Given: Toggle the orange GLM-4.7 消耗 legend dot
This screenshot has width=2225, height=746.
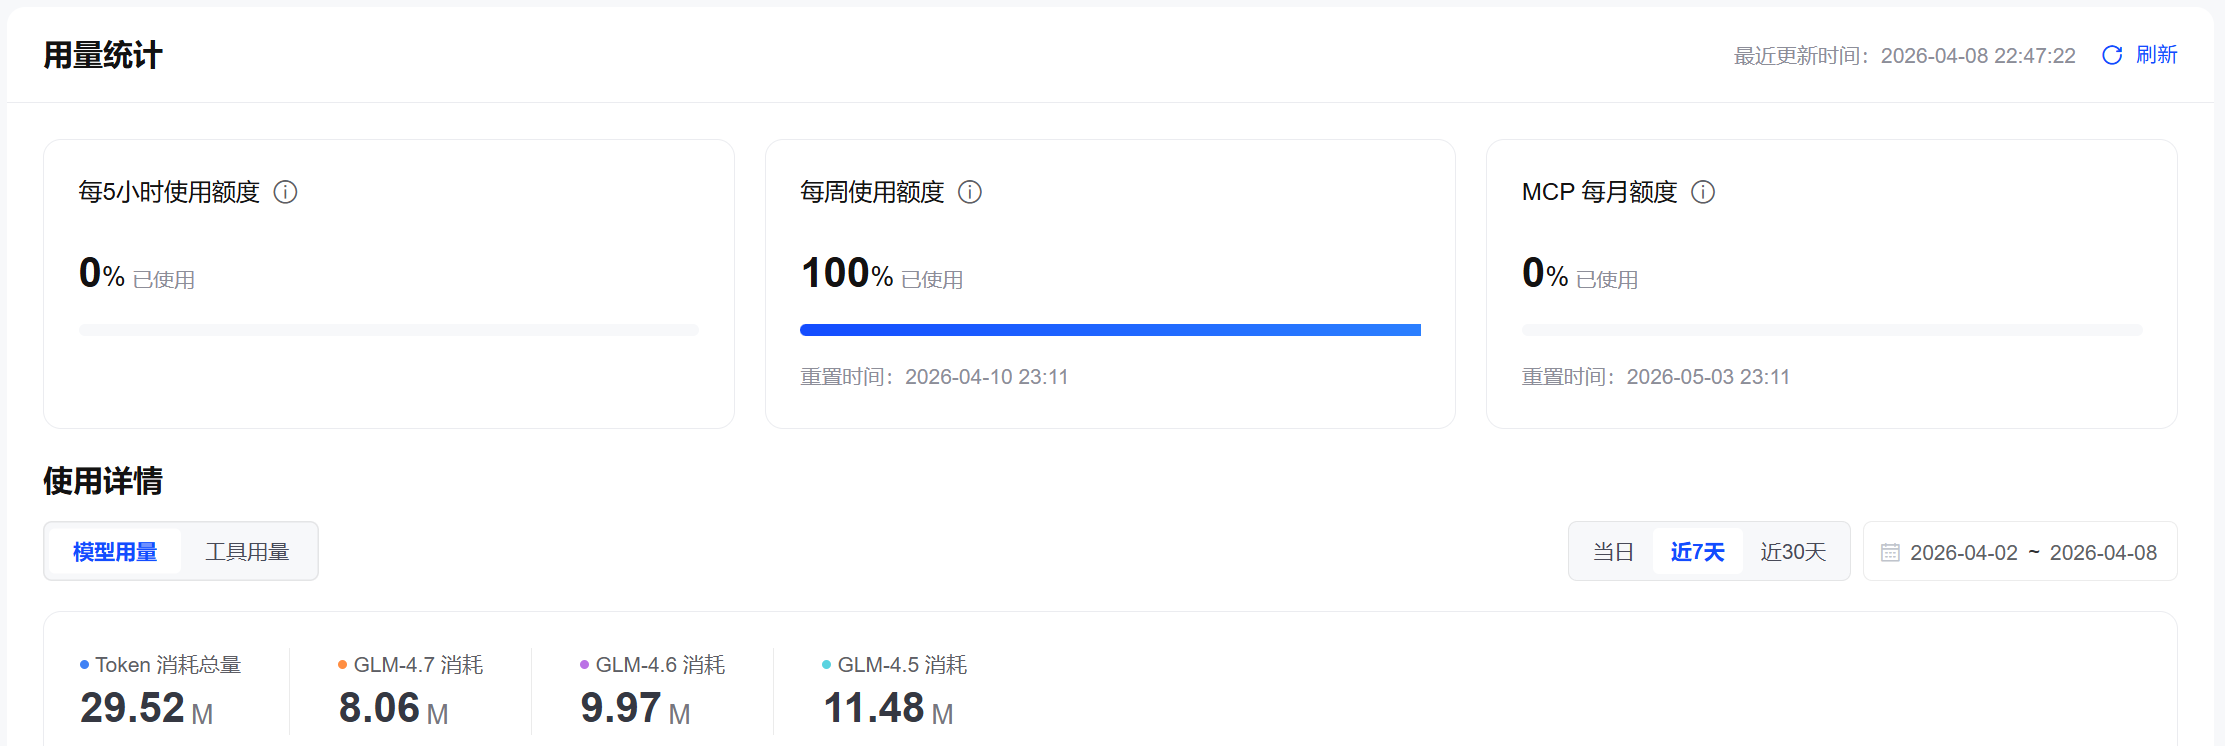Looking at the screenshot, I should tap(343, 664).
